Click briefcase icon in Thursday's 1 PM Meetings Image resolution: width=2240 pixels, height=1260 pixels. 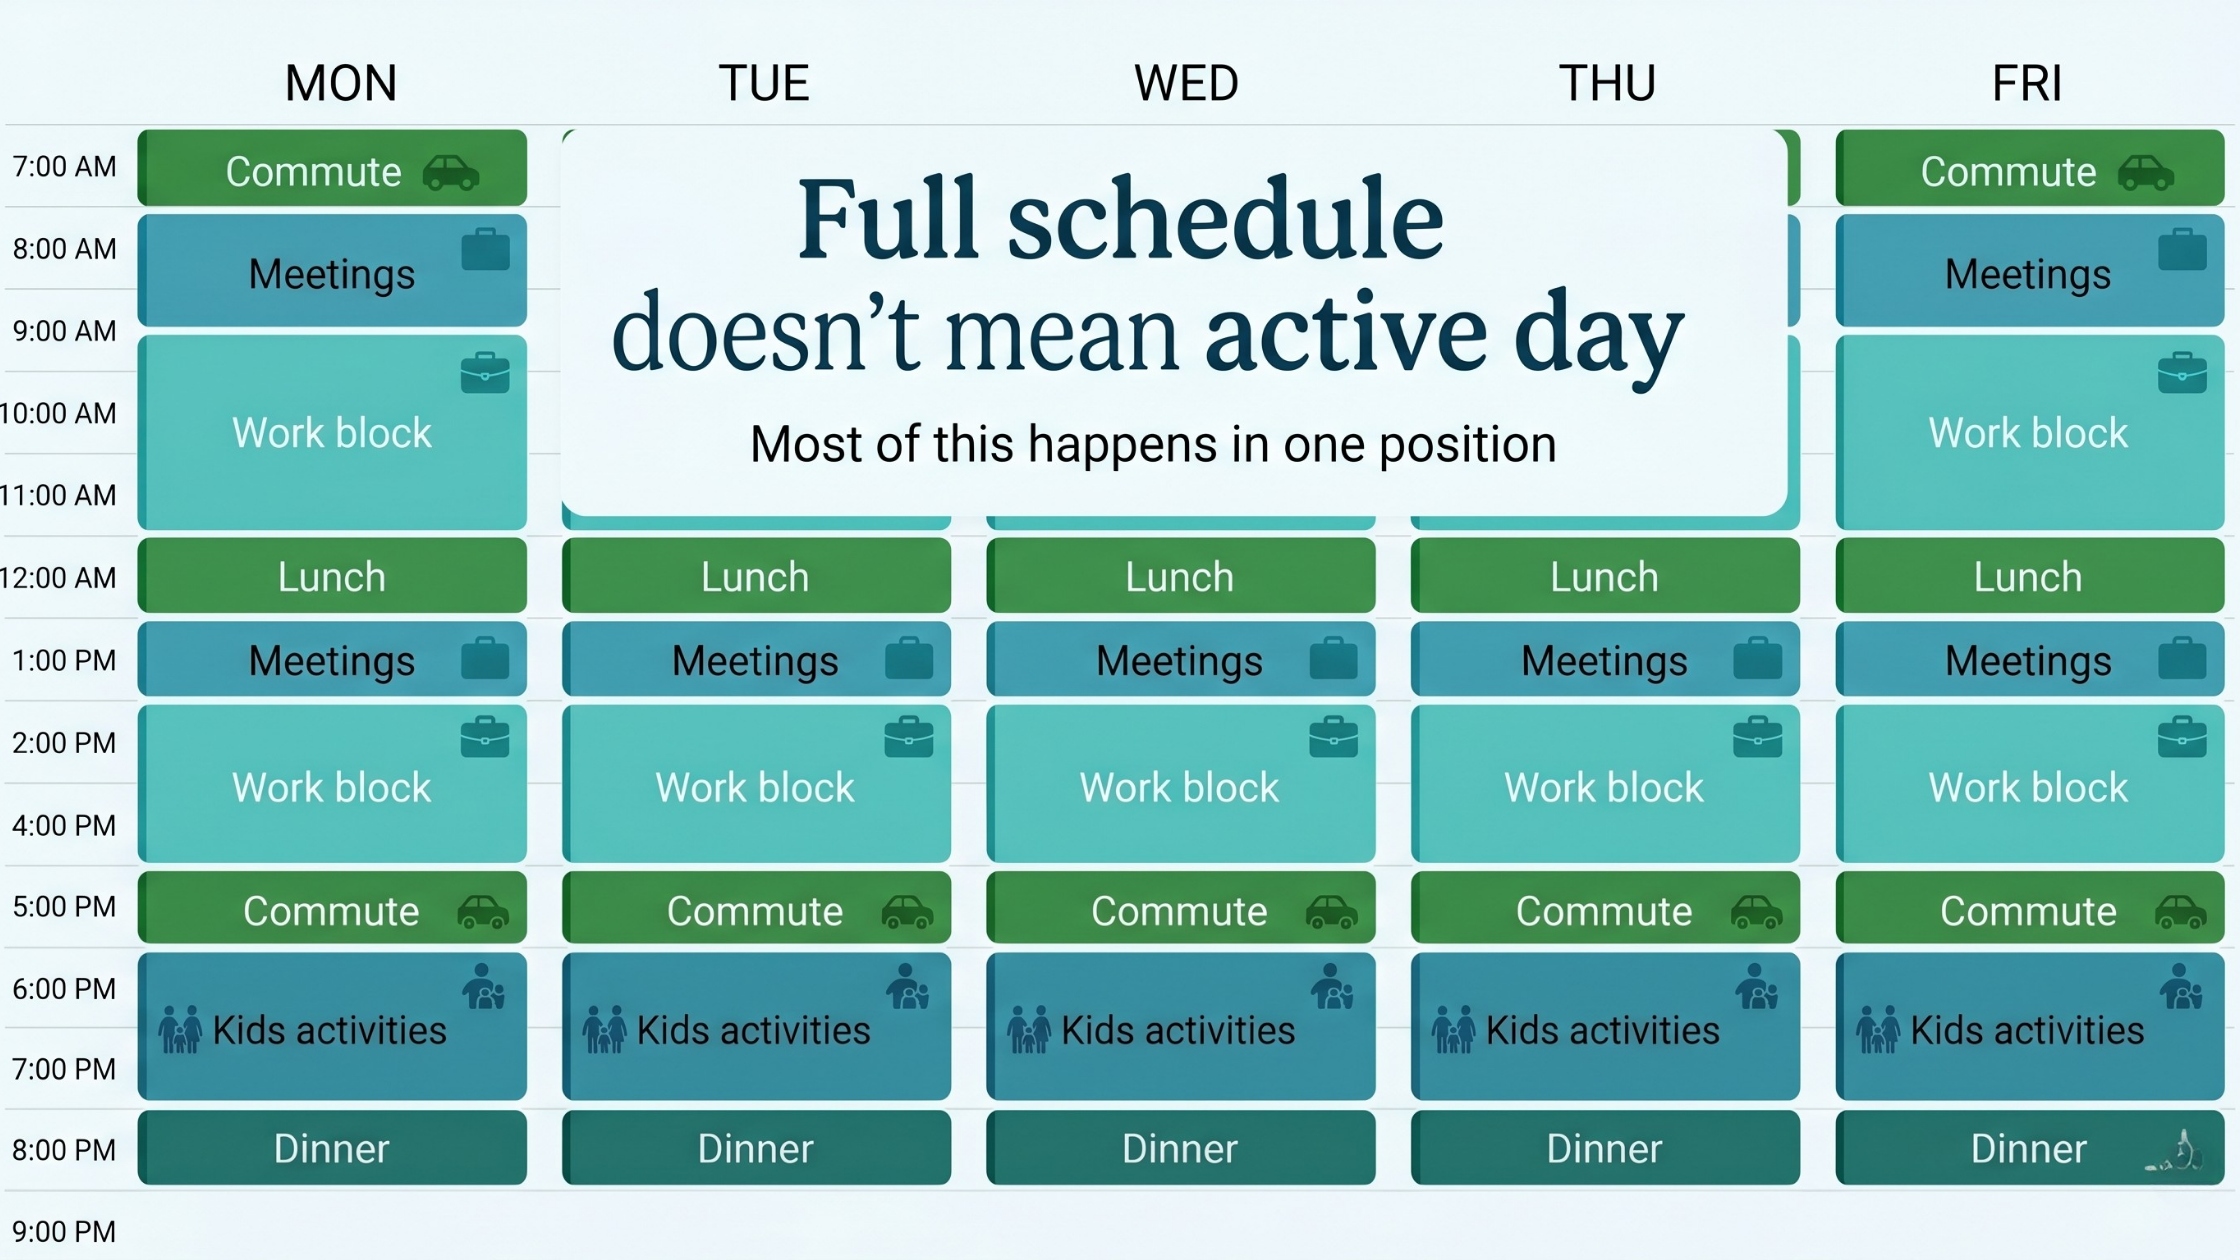tap(1757, 659)
